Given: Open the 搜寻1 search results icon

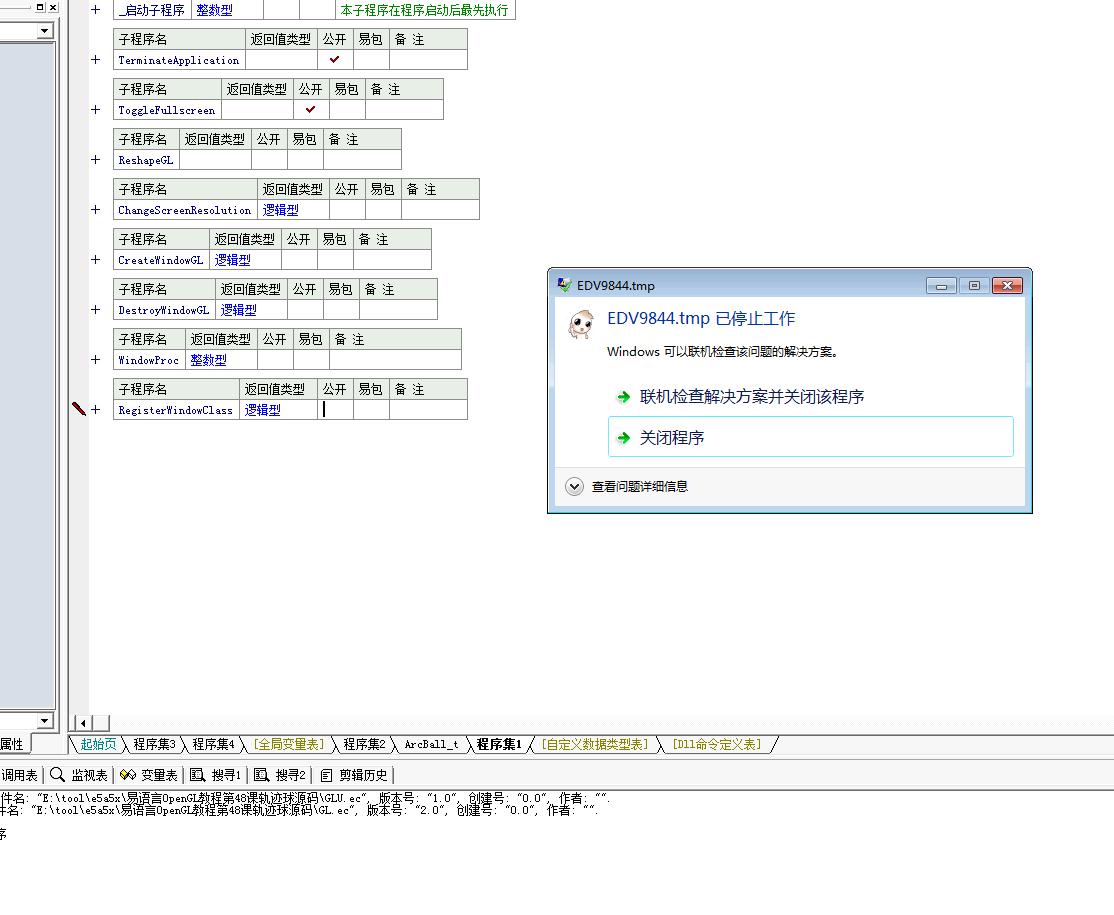Looking at the screenshot, I should tap(198, 775).
